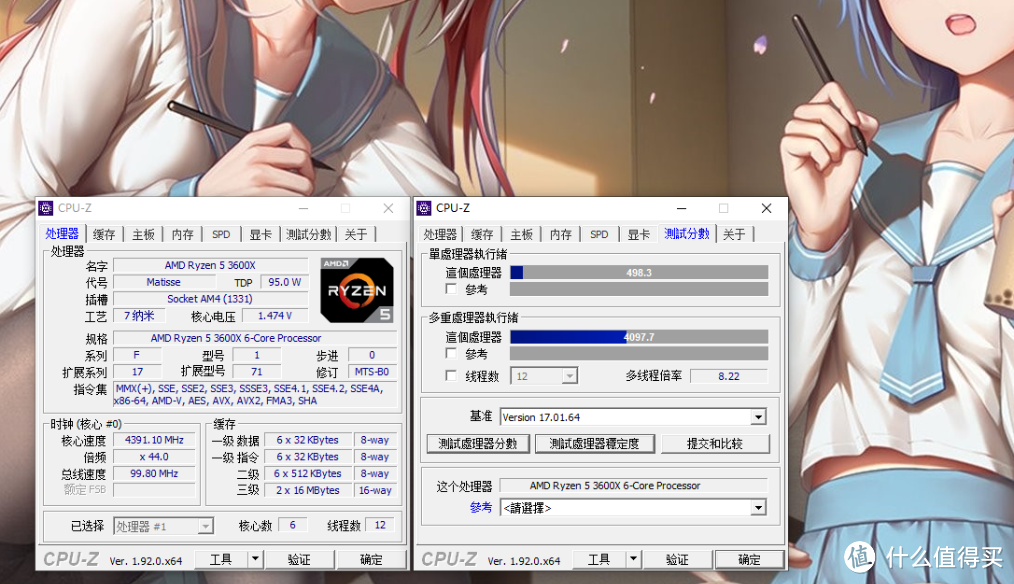Open the 已选择 处理器 #1 dropdown
This screenshot has width=1014, height=584.
(205, 526)
